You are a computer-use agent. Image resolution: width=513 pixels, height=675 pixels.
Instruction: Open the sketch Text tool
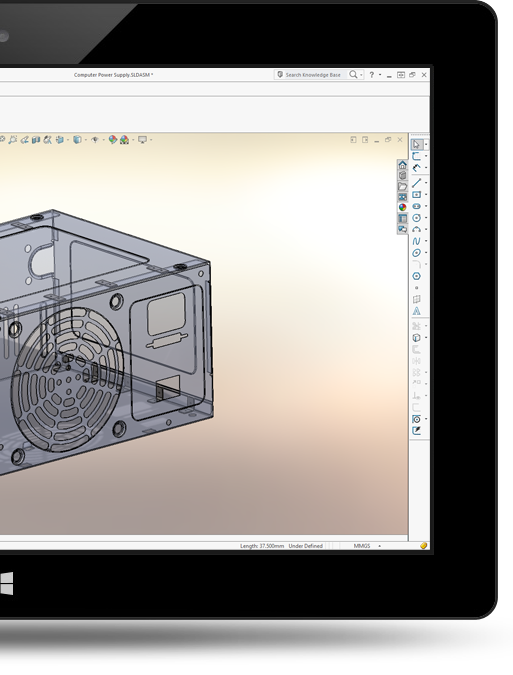tap(416, 311)
